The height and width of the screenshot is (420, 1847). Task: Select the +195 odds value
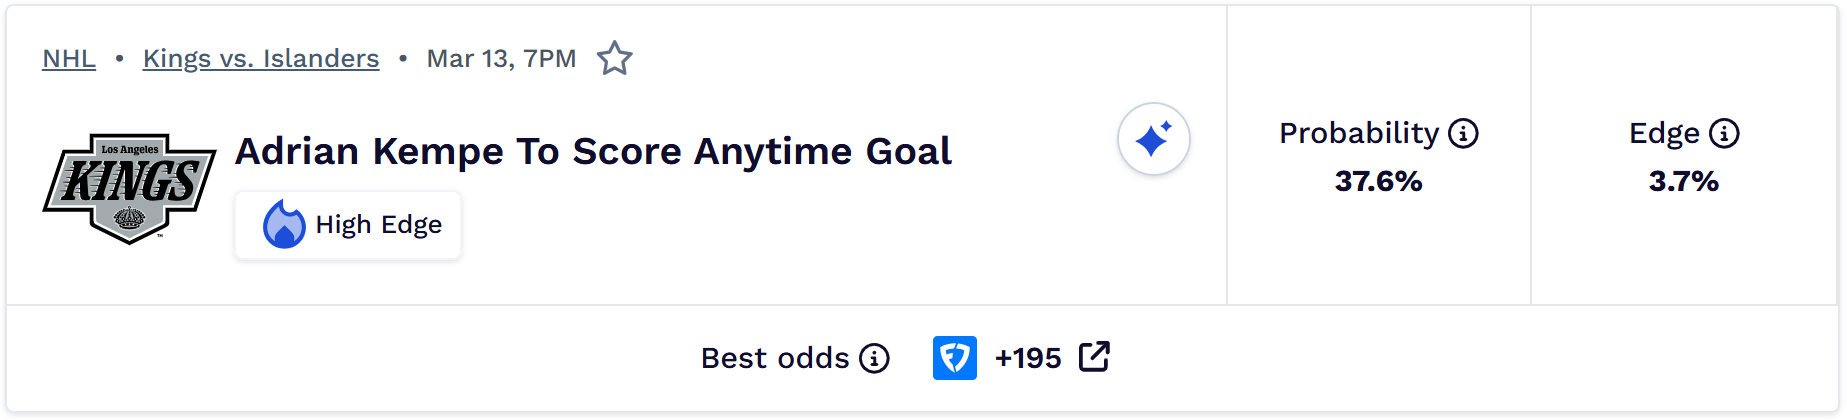coord(1028,358)
